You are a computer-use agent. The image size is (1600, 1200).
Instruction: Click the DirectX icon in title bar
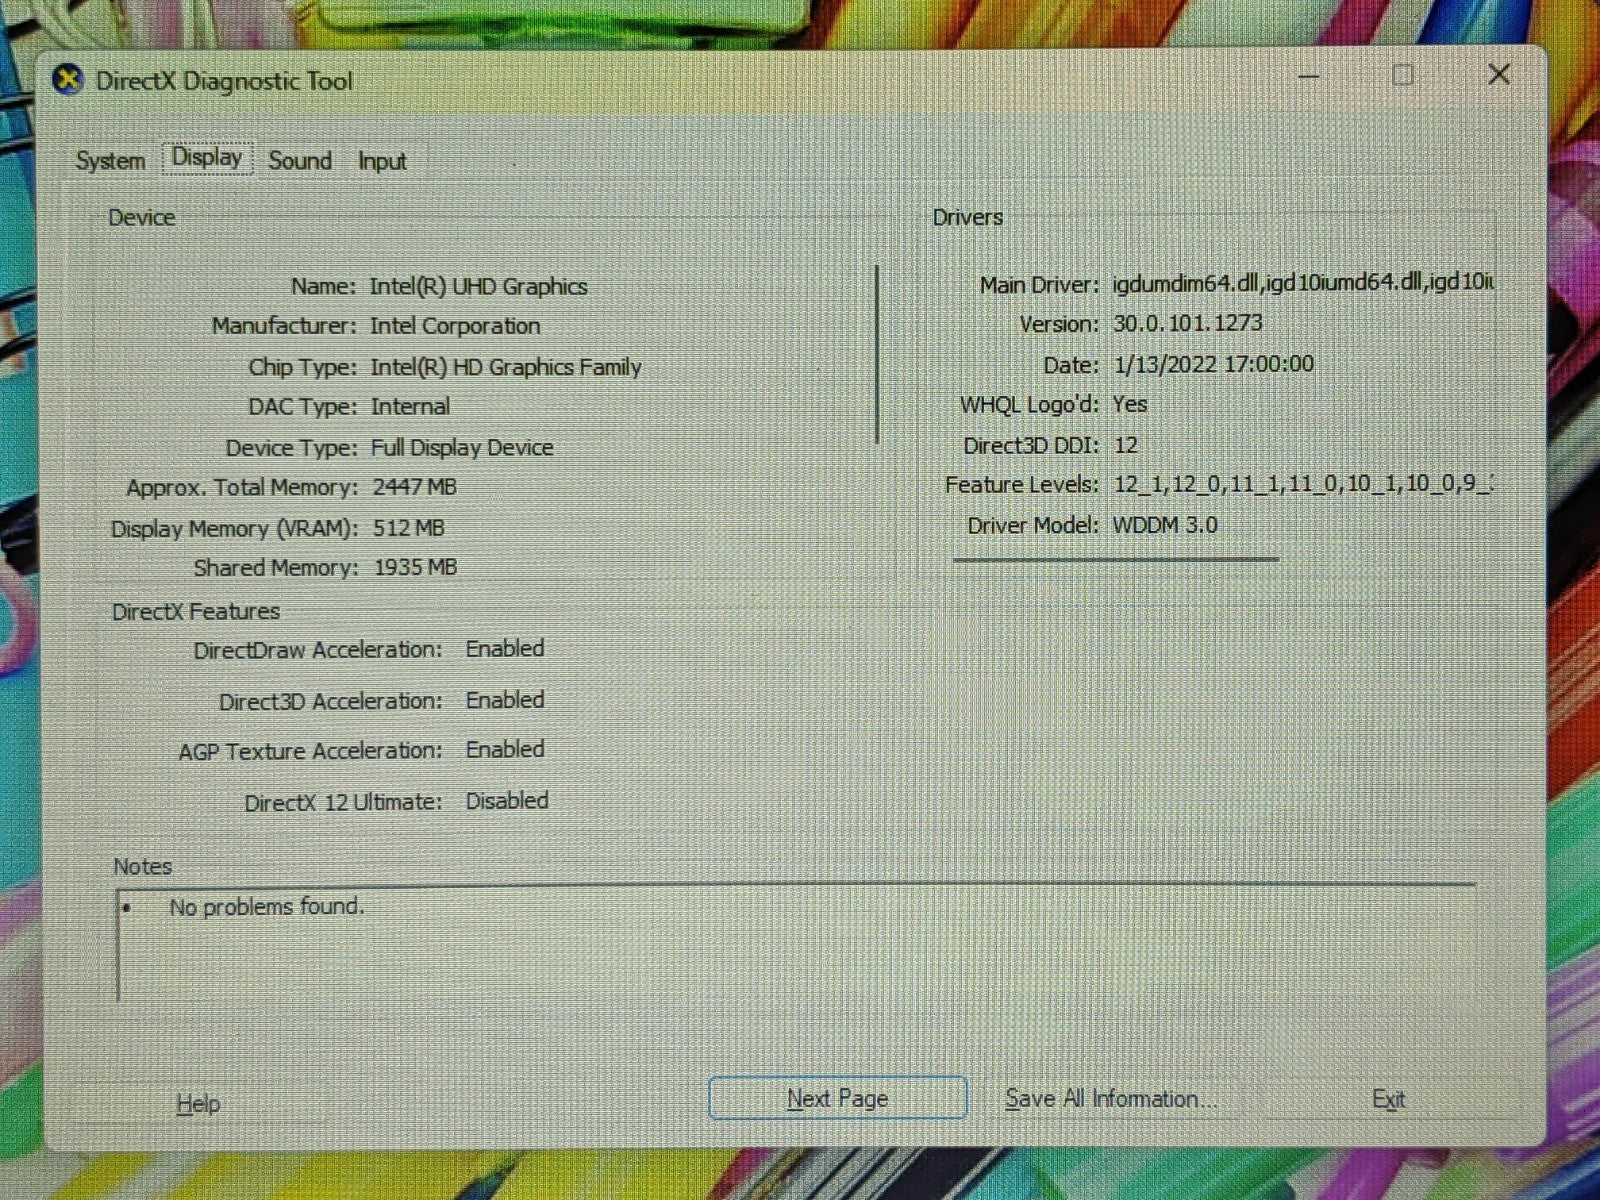click(x=68, y=80)
